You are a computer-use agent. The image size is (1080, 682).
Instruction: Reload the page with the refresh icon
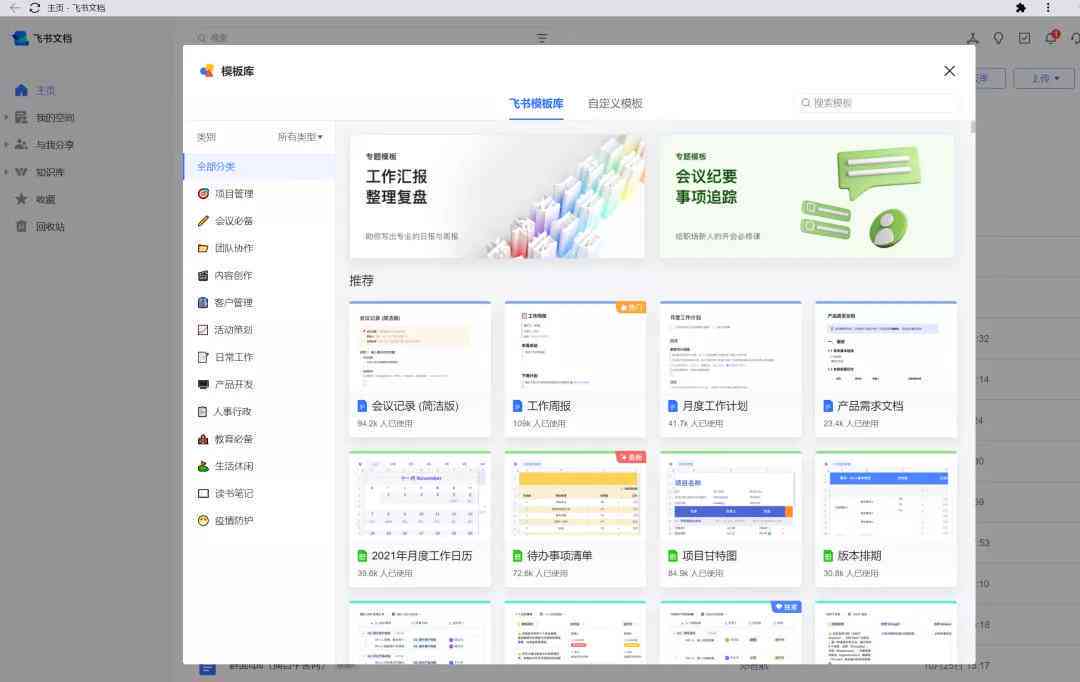tap(34, 8)
